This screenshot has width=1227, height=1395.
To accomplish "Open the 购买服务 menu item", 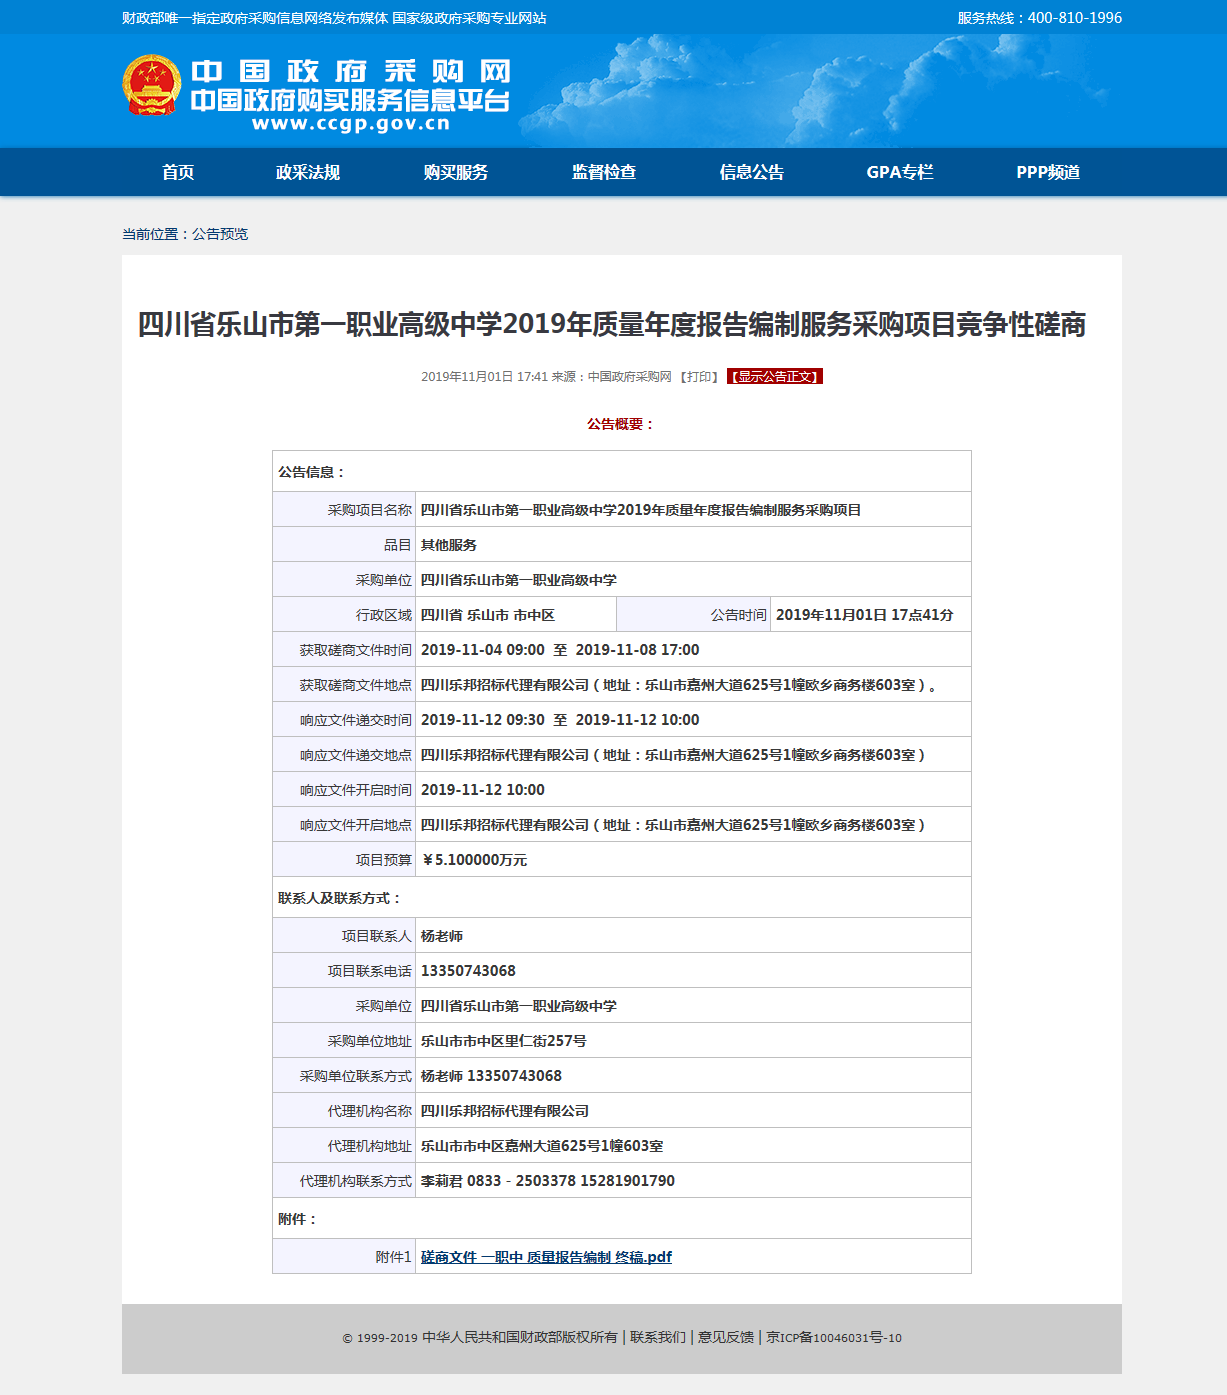I will point(456,172).
